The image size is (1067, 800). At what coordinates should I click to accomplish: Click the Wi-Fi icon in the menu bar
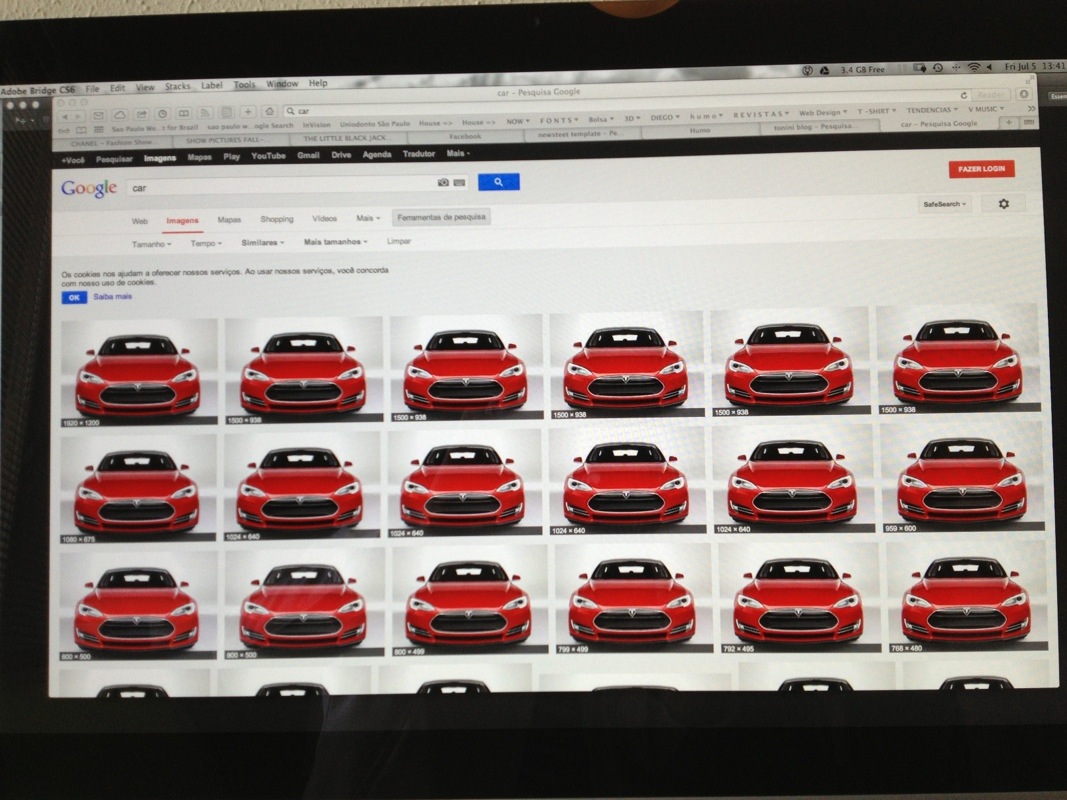974,67
